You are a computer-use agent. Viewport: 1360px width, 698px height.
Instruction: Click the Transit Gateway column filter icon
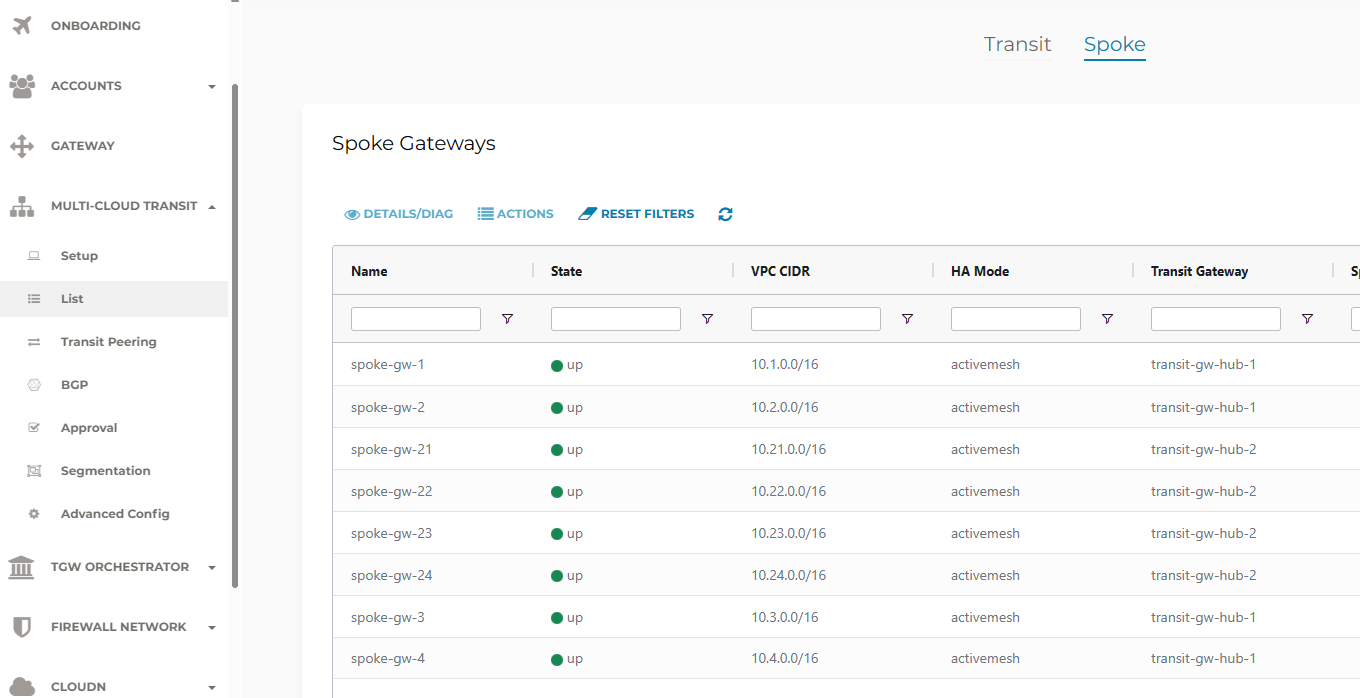[x=1307, y=319]
